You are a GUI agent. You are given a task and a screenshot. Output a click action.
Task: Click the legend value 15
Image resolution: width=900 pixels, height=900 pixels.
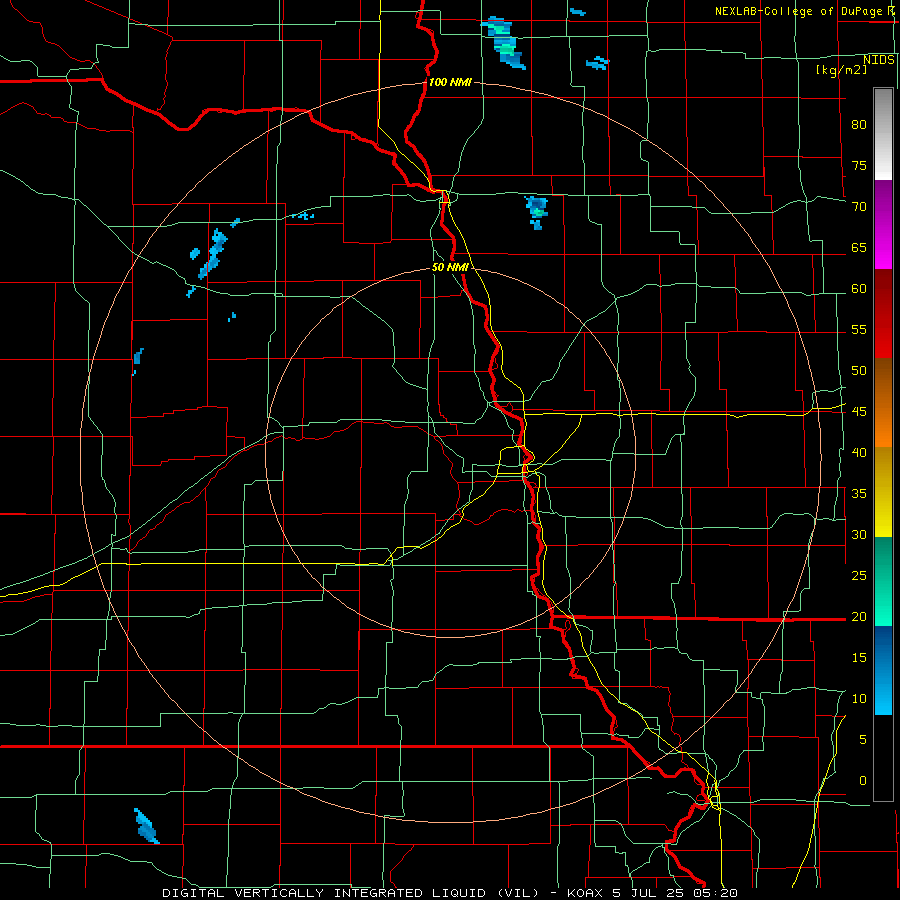tap(859, 658)
